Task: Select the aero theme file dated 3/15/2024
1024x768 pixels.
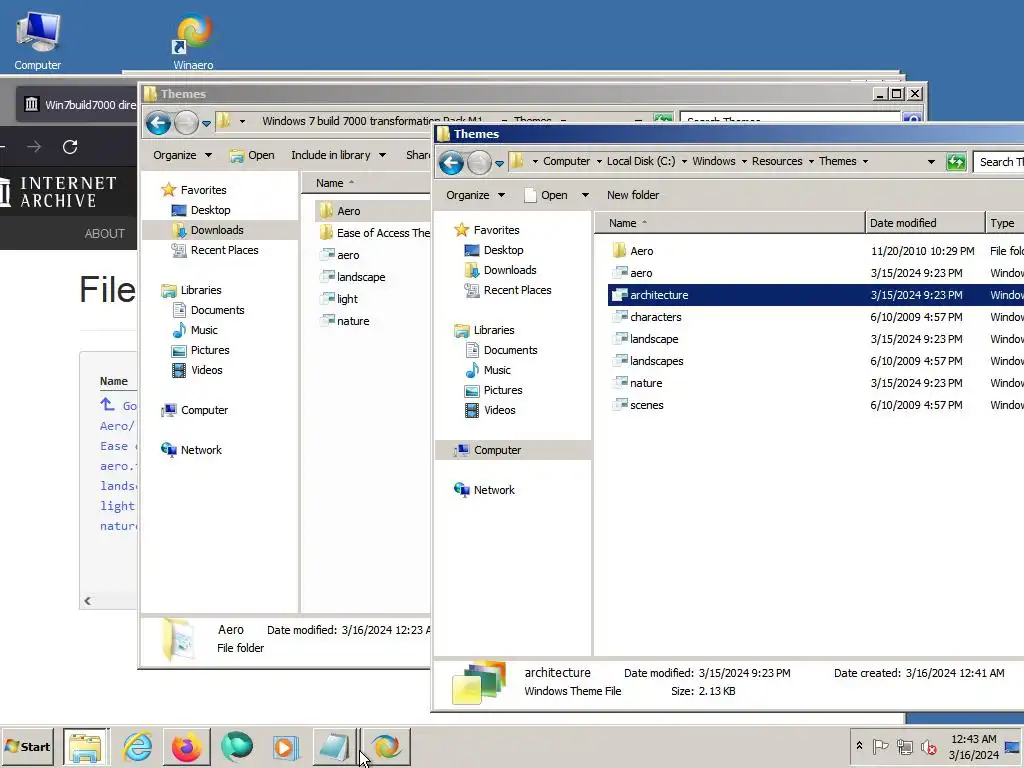Action: [641, 273]
